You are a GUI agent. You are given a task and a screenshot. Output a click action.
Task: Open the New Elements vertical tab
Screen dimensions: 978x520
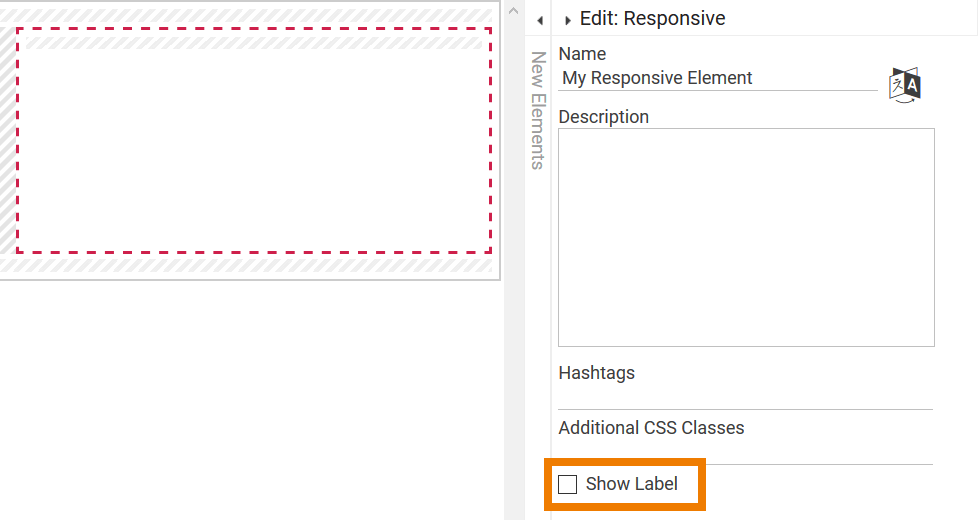point(538,110)
